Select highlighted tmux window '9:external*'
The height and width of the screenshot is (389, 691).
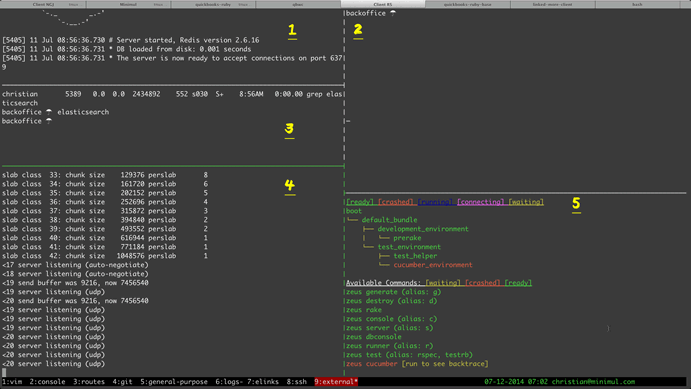[x=336, y=382]
